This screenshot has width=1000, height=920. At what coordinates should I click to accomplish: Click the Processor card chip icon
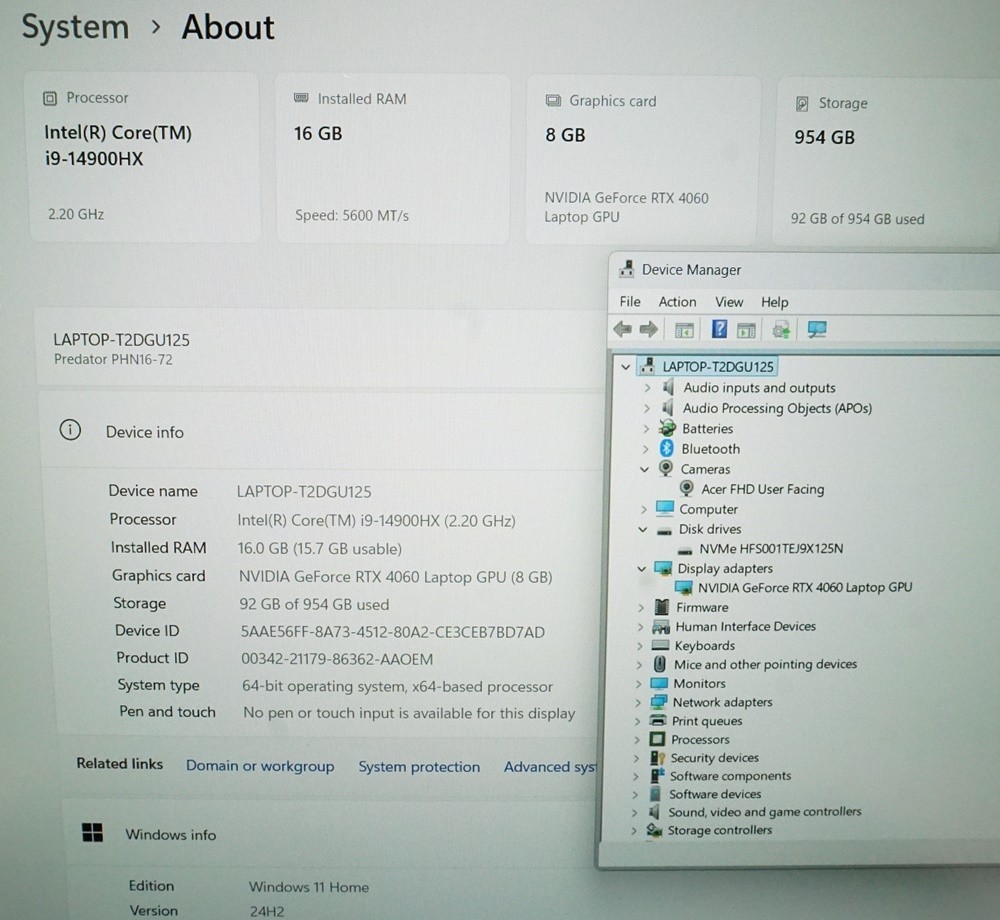(50, 98)
